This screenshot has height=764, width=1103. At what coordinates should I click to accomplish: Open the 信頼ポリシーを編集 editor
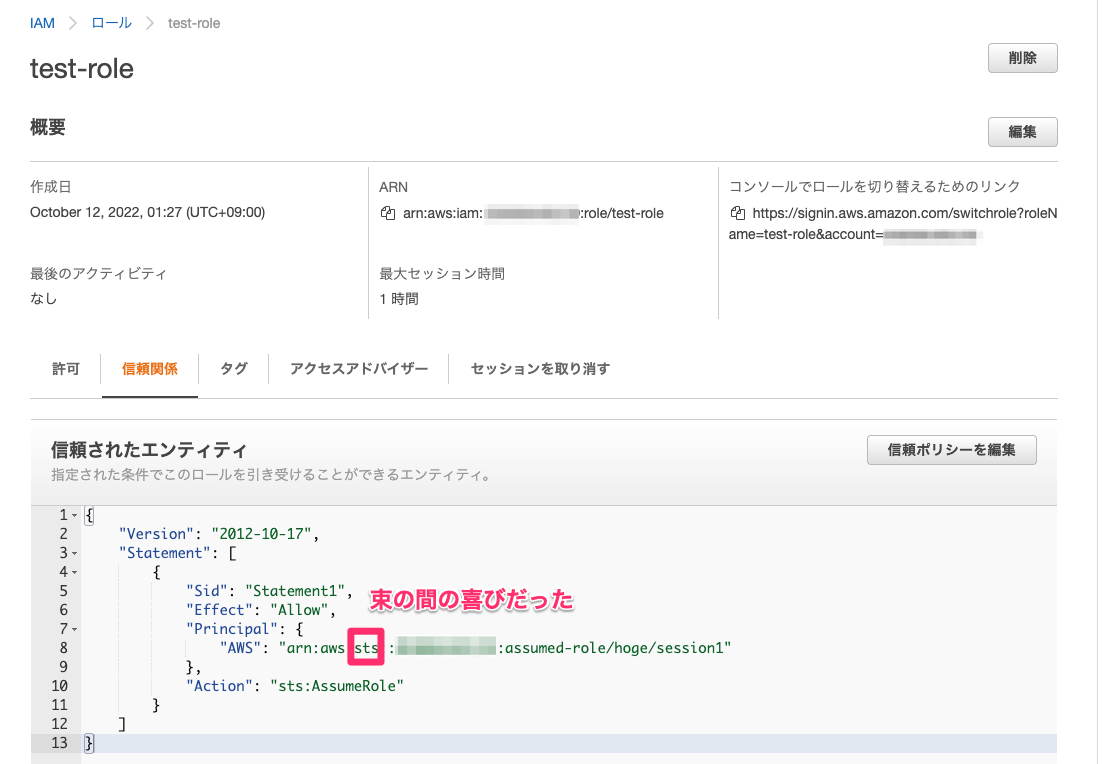pyautogui.click(x=951, y=450)
